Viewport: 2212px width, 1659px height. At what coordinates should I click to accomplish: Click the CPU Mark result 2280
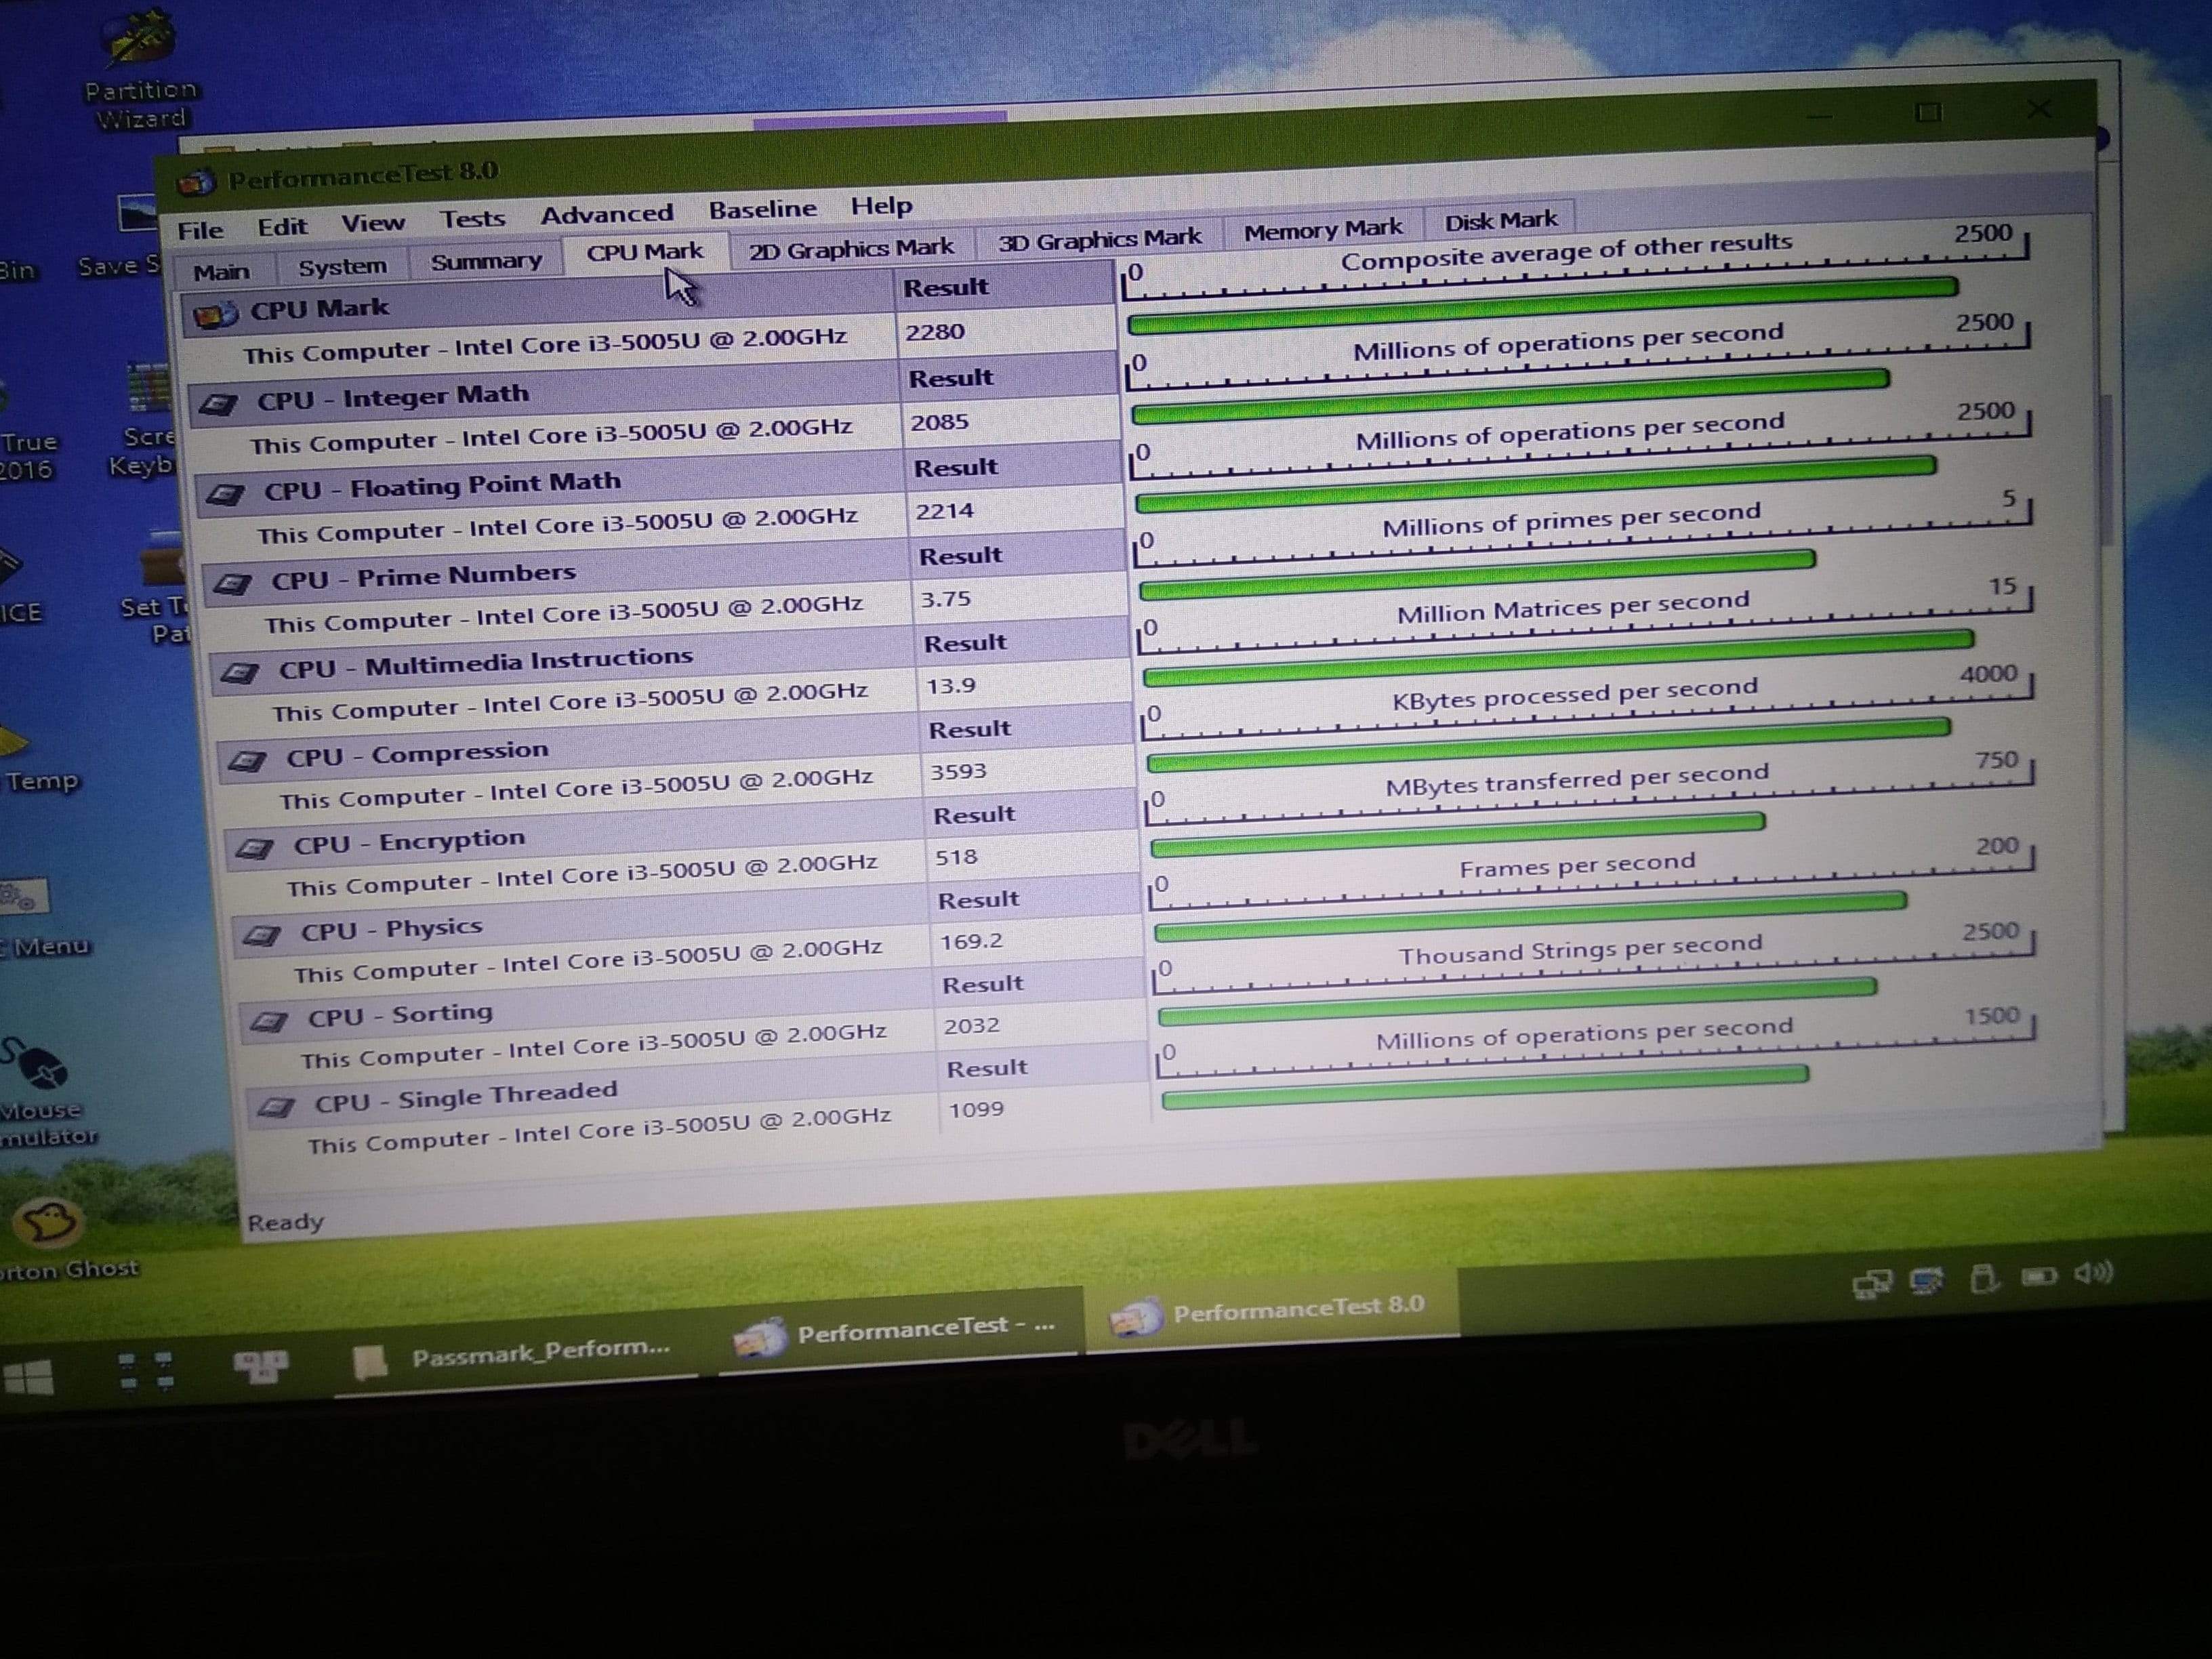coord(935,332)
